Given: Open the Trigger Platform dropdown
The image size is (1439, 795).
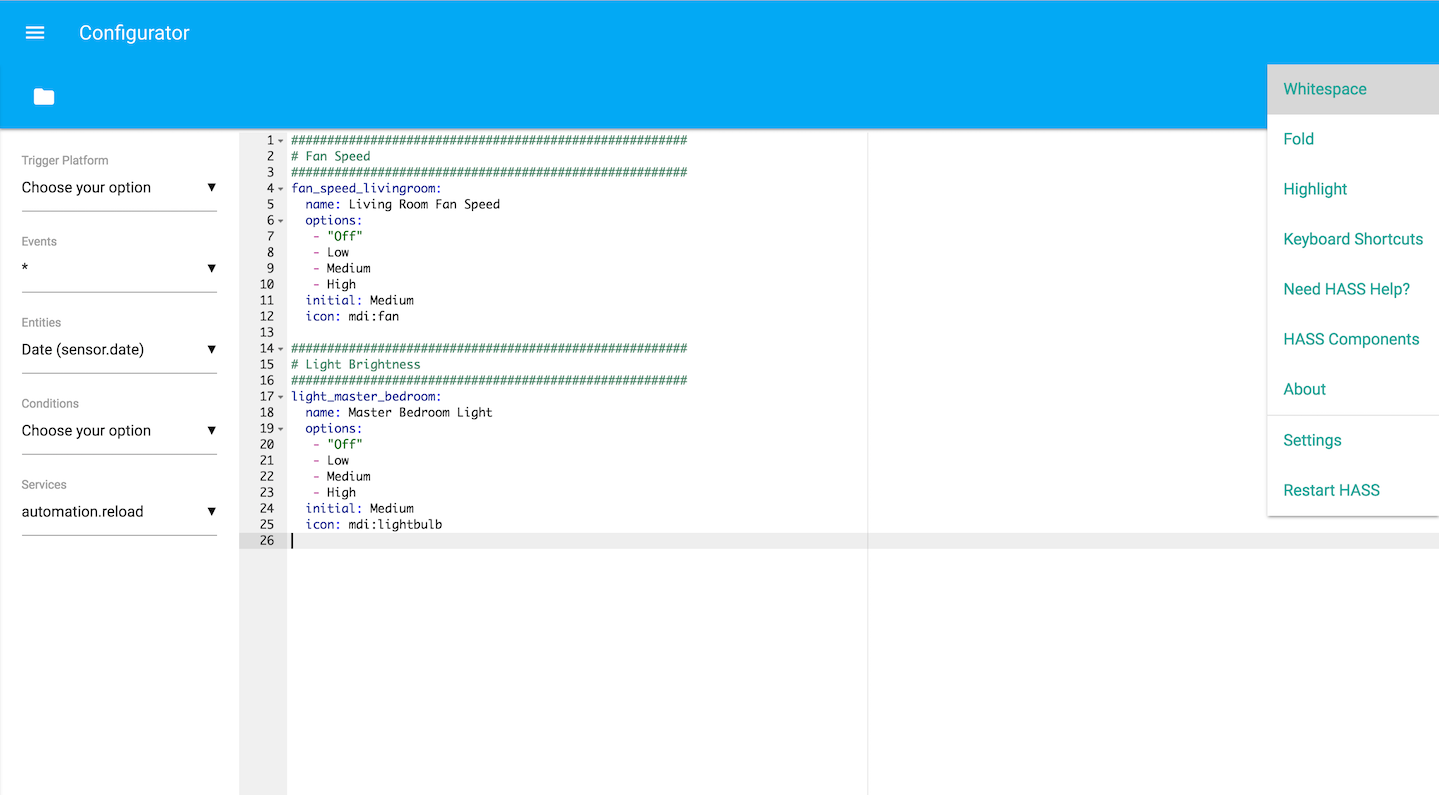Looking at the screenshot, I should (x=119, y=188).
